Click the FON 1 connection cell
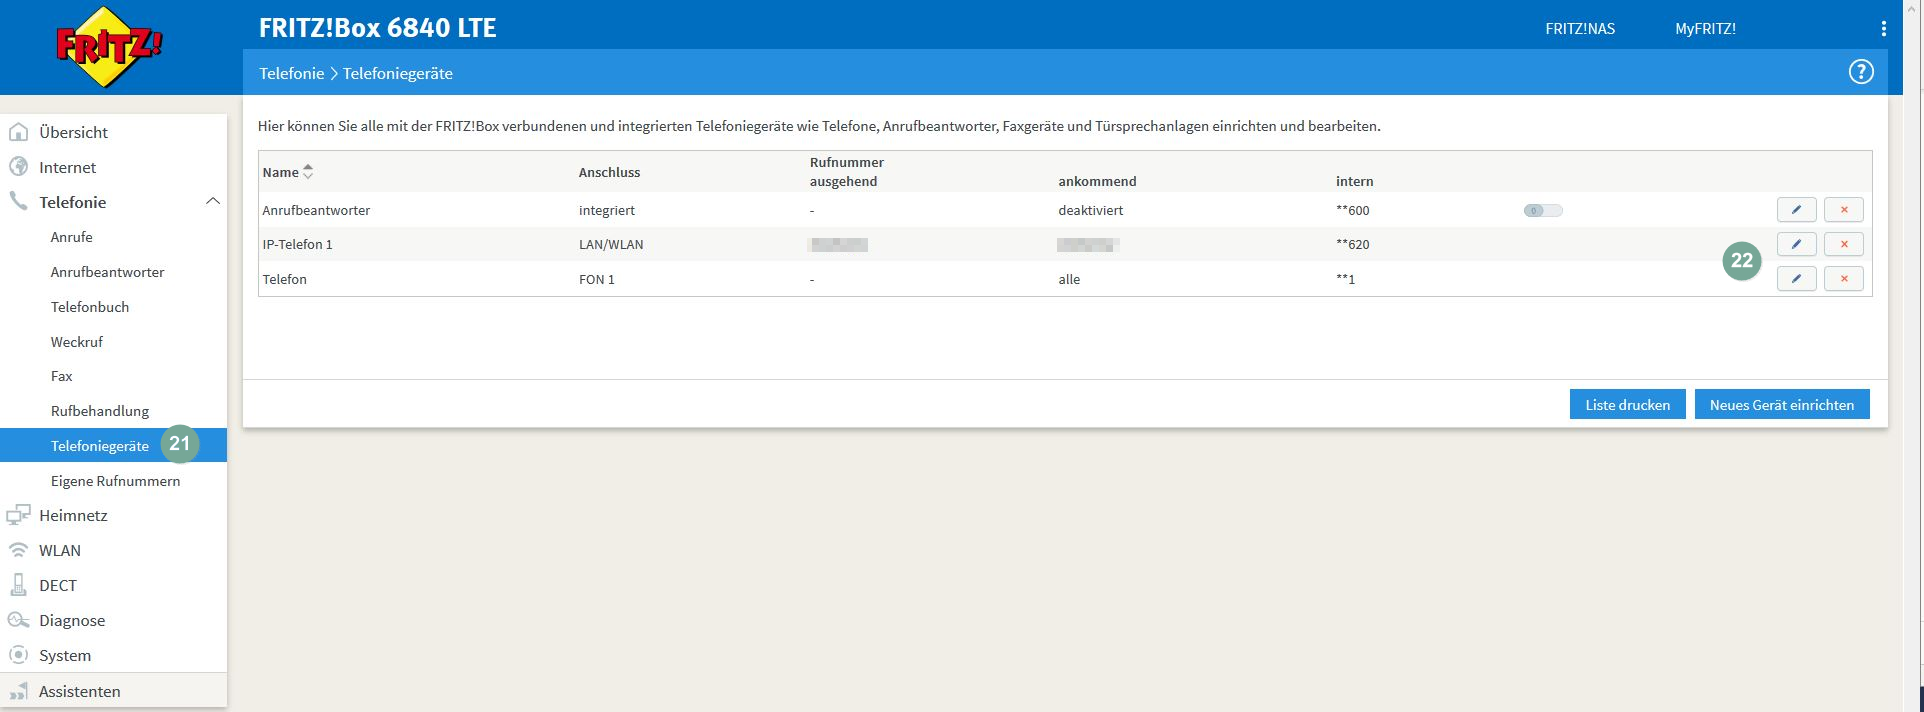Viewport: 1924px width, 712px height. (x=597, y=279)
